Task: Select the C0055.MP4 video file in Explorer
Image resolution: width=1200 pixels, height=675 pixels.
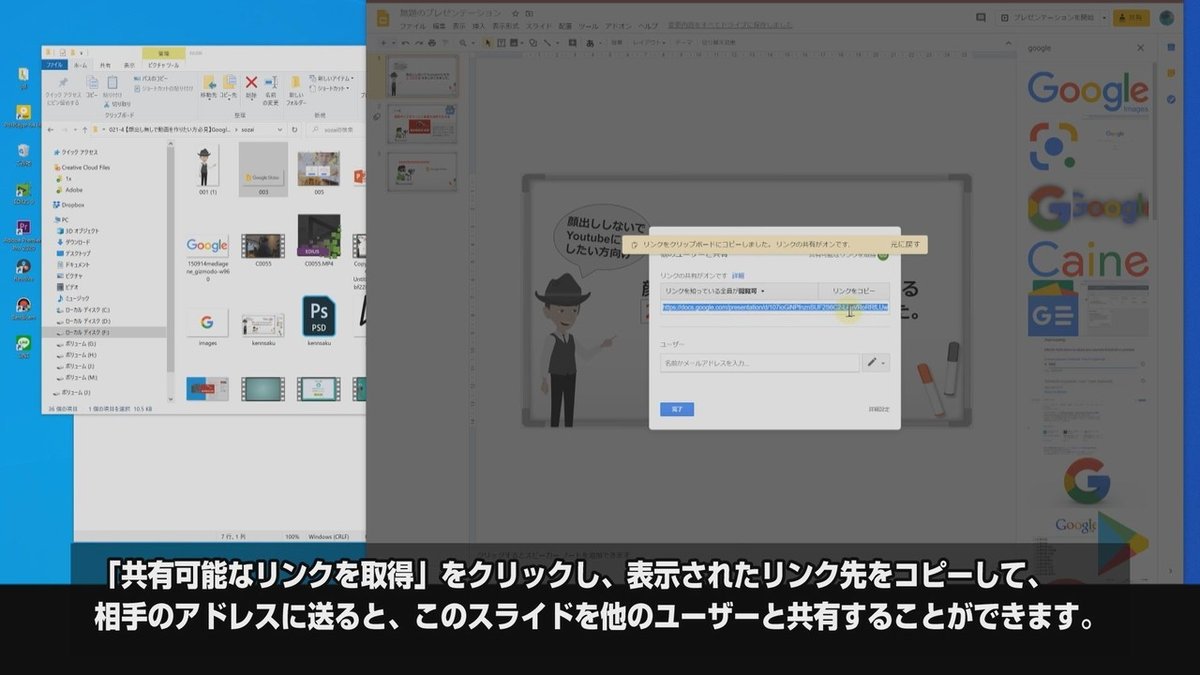Action: 319,241
